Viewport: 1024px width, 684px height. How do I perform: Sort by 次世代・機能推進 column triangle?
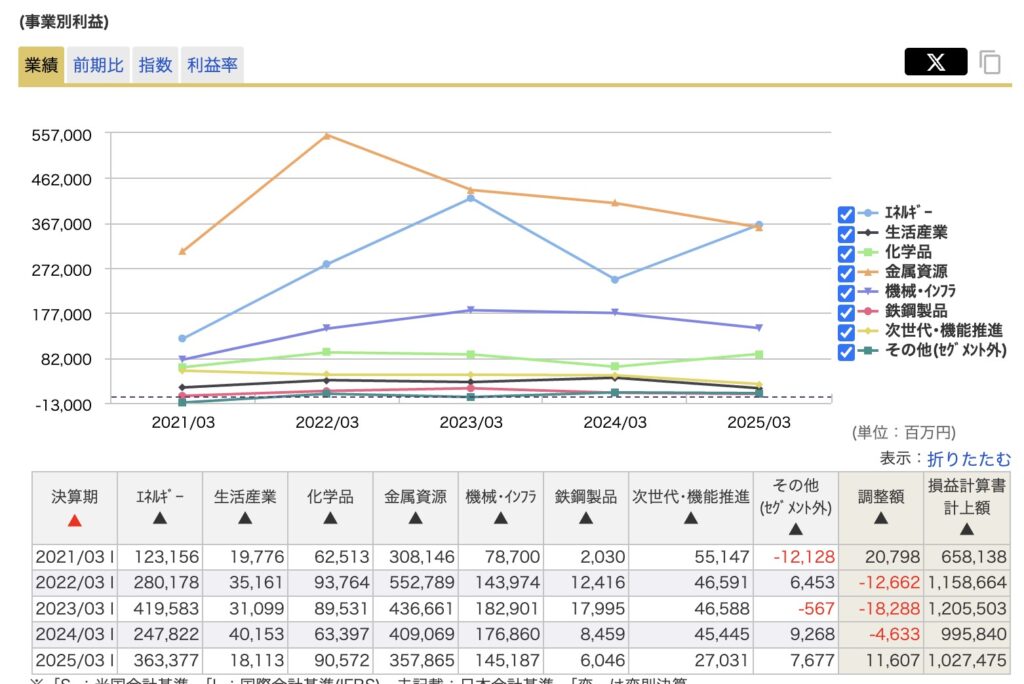pos(690,518)
